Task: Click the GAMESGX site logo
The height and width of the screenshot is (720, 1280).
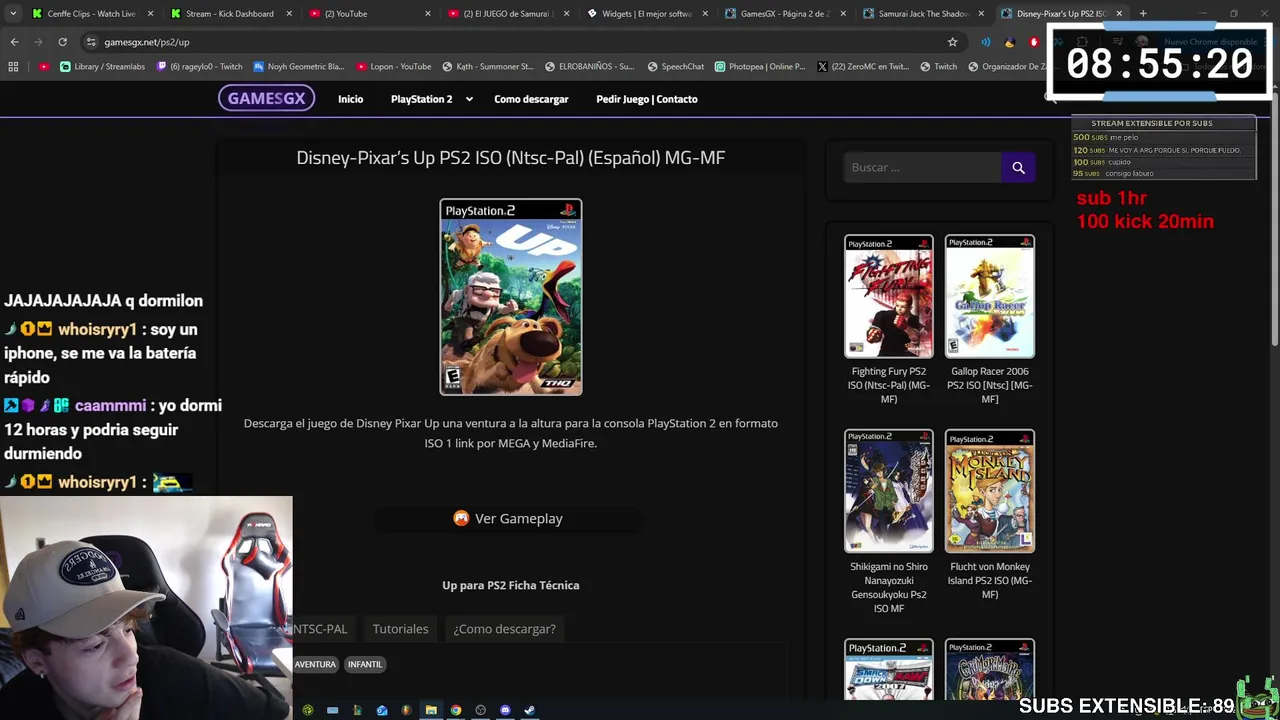Action: click(x=266, y=98)
